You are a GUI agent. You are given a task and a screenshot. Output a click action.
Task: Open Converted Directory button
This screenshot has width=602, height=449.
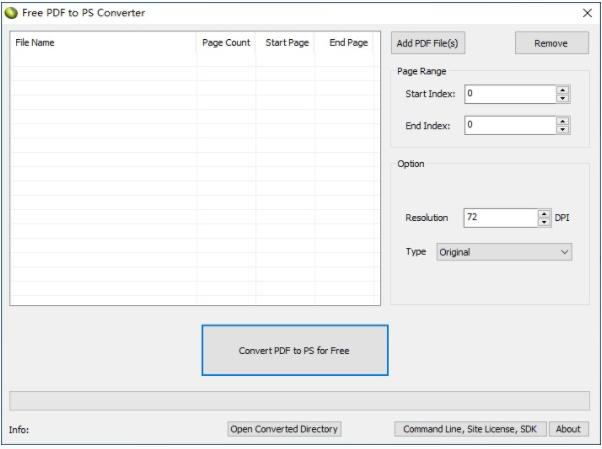284,429
